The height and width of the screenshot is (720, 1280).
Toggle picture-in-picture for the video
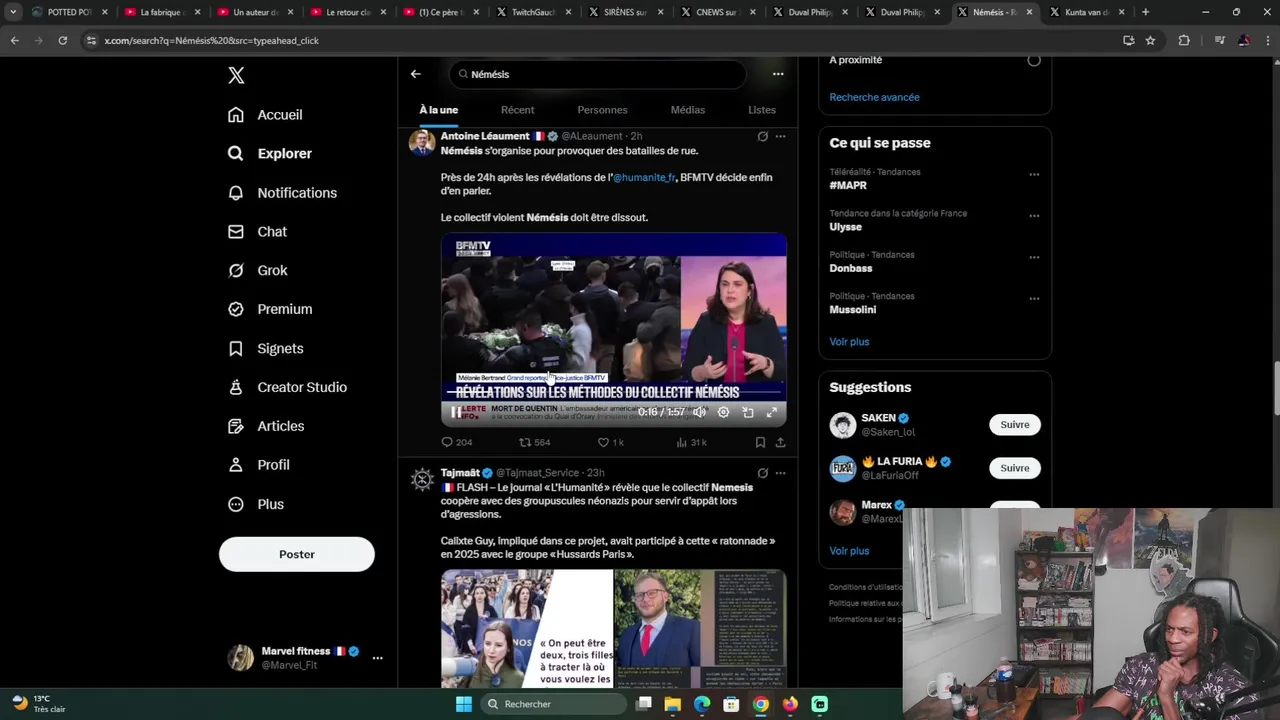(748, 412)
